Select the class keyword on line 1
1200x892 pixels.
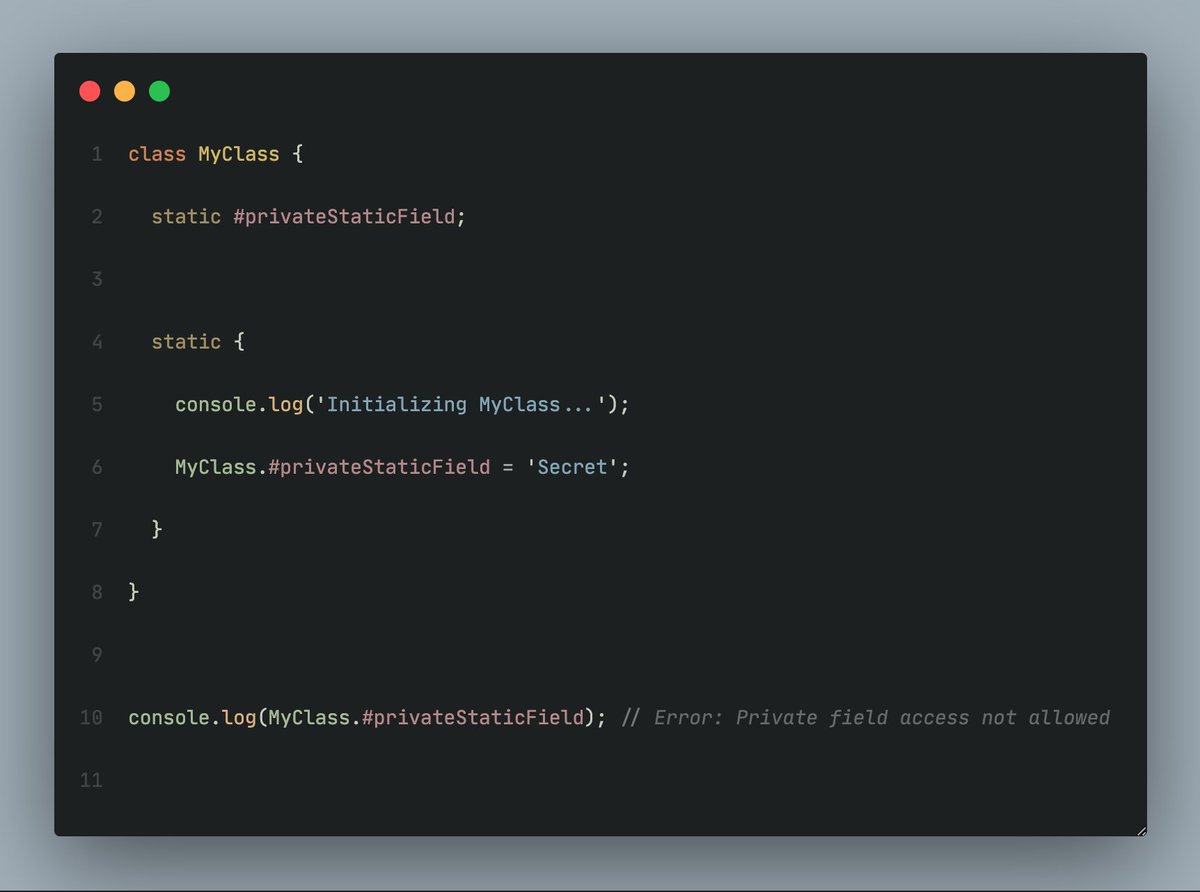[156, 154]
